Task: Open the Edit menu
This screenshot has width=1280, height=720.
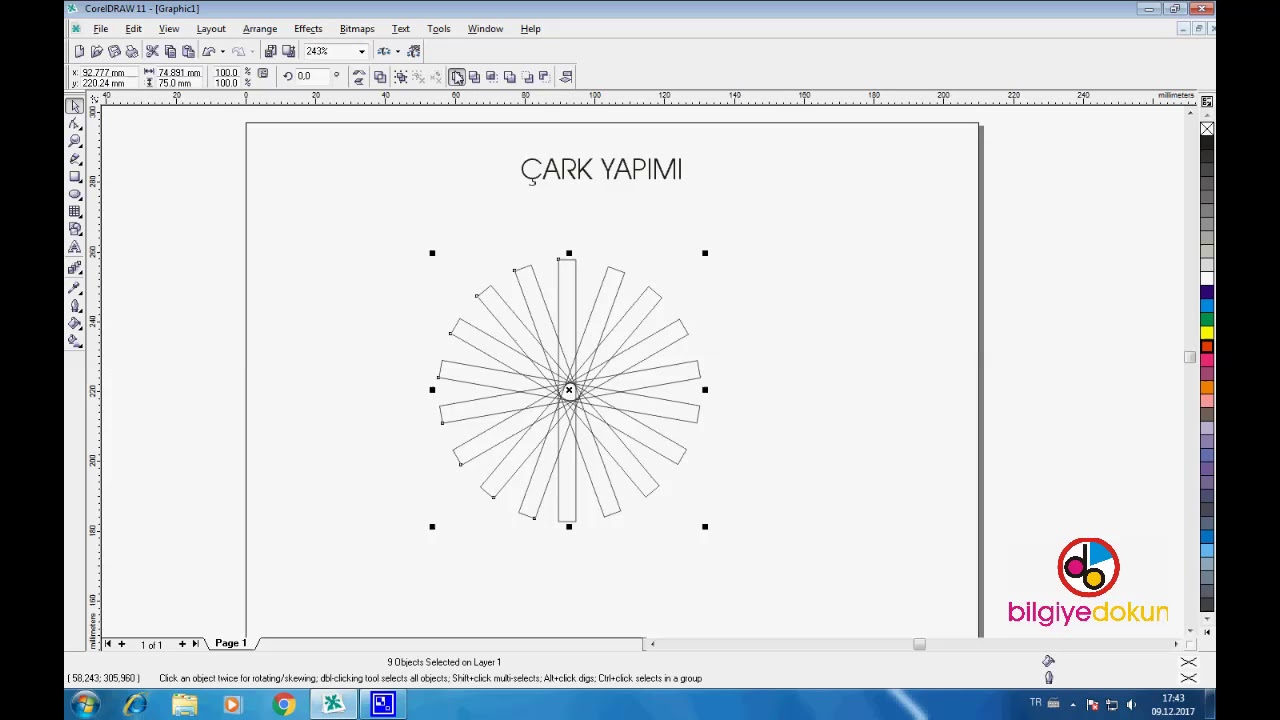Action: (x=133, y=29)
